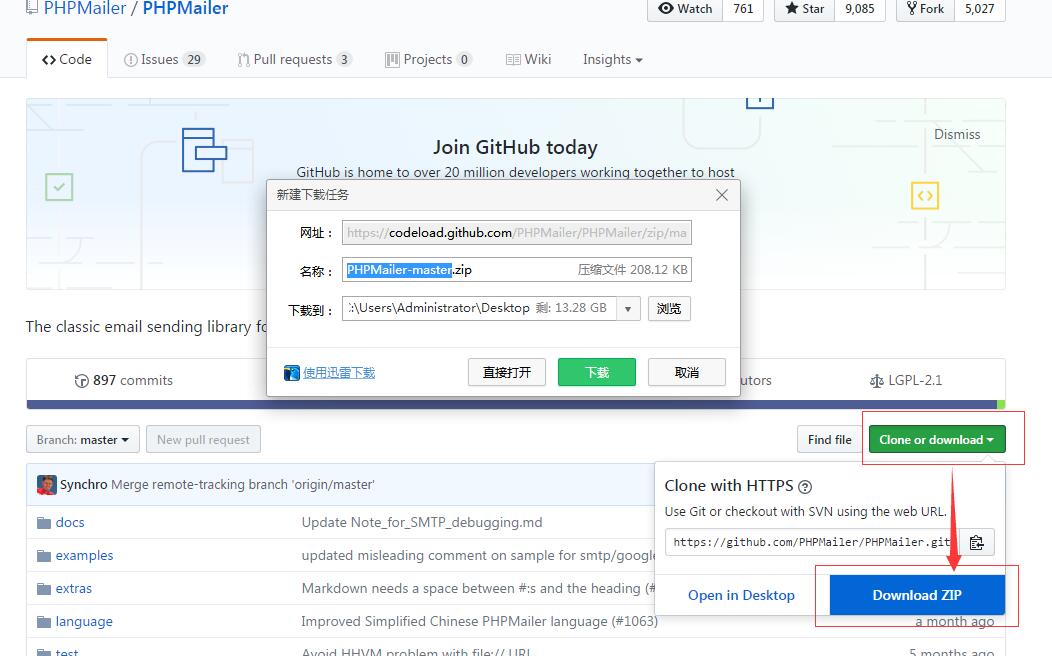Viewport: 1052px width, 656px height.
Task: Click the Browse button for download folder
Action: point(669,309)
